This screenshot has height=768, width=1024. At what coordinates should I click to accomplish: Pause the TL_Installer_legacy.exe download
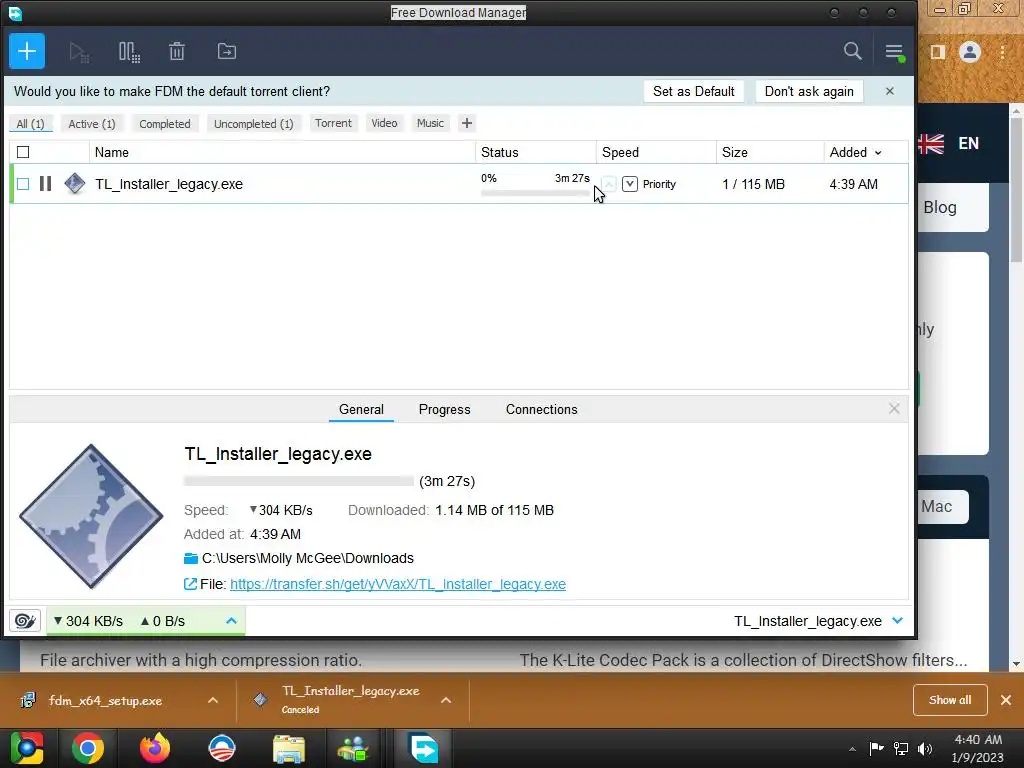pos(45,184)
